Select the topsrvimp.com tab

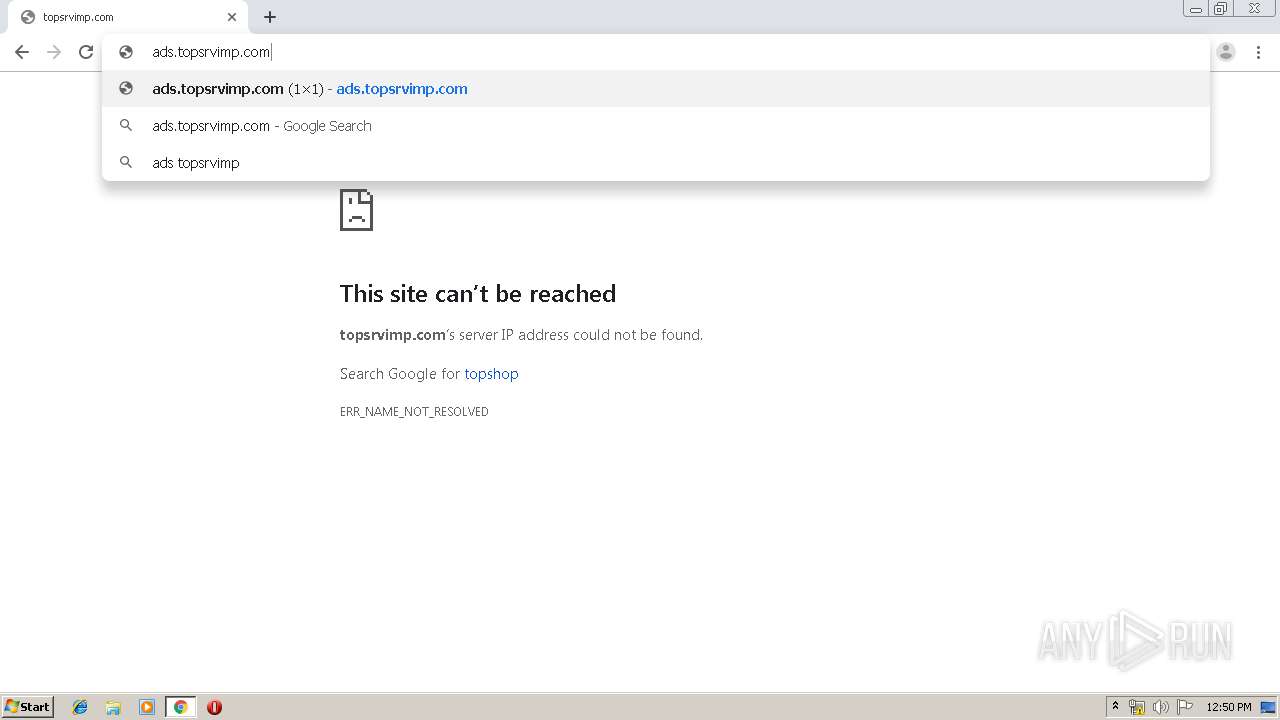click(x=128, y=17)
